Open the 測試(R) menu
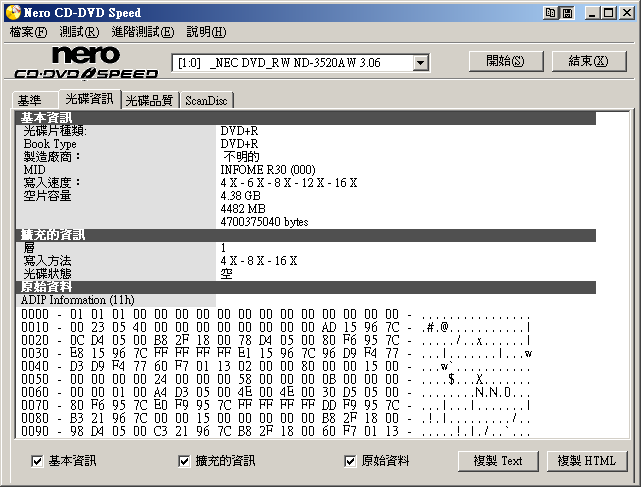 (79, 32)
